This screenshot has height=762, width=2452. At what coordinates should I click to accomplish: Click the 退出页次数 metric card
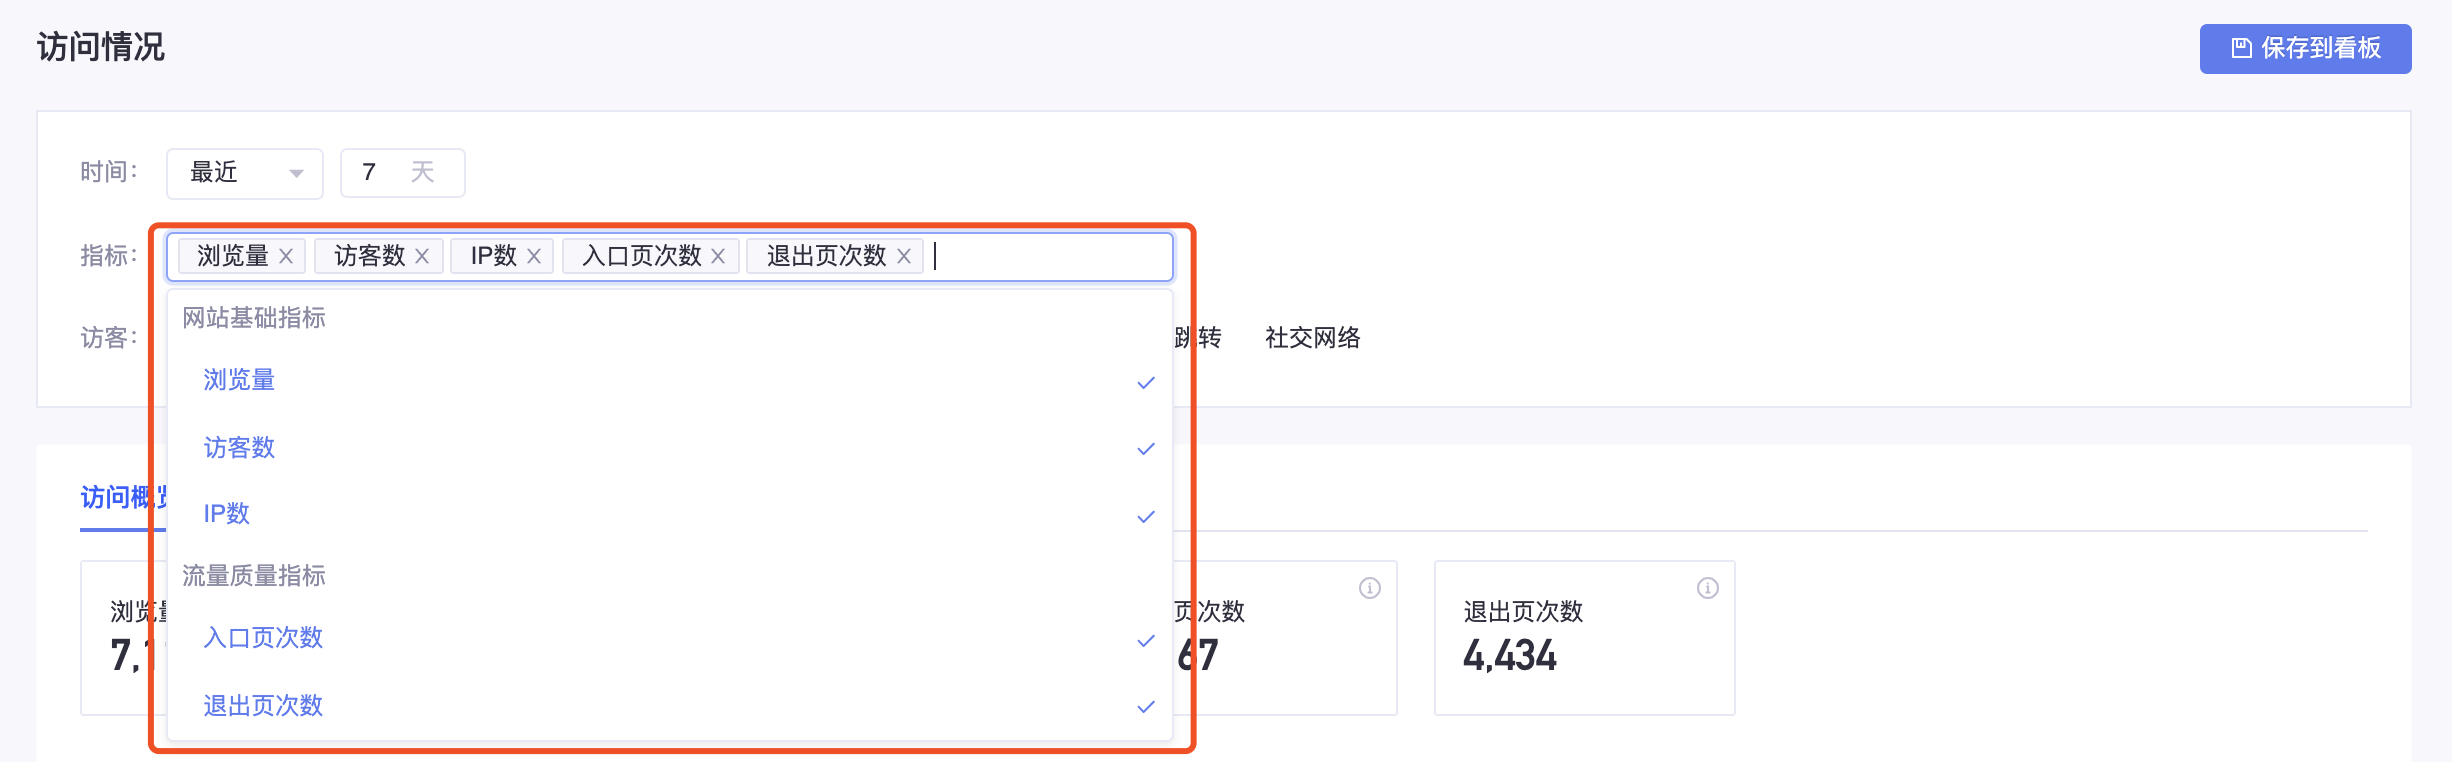(x=1584, y=638)
